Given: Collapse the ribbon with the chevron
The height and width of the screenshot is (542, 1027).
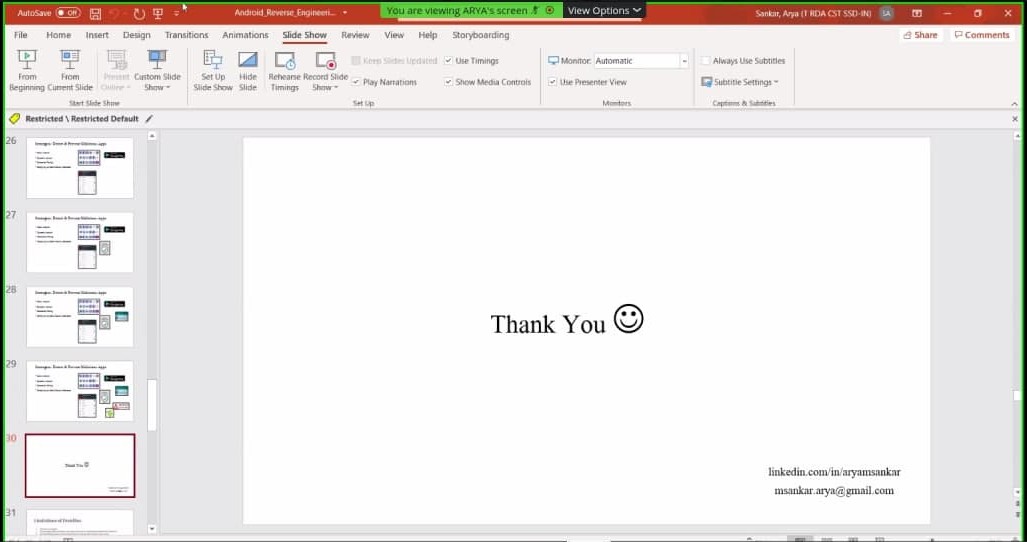Looking at the screenshot, I should [x=1015, y=103].
